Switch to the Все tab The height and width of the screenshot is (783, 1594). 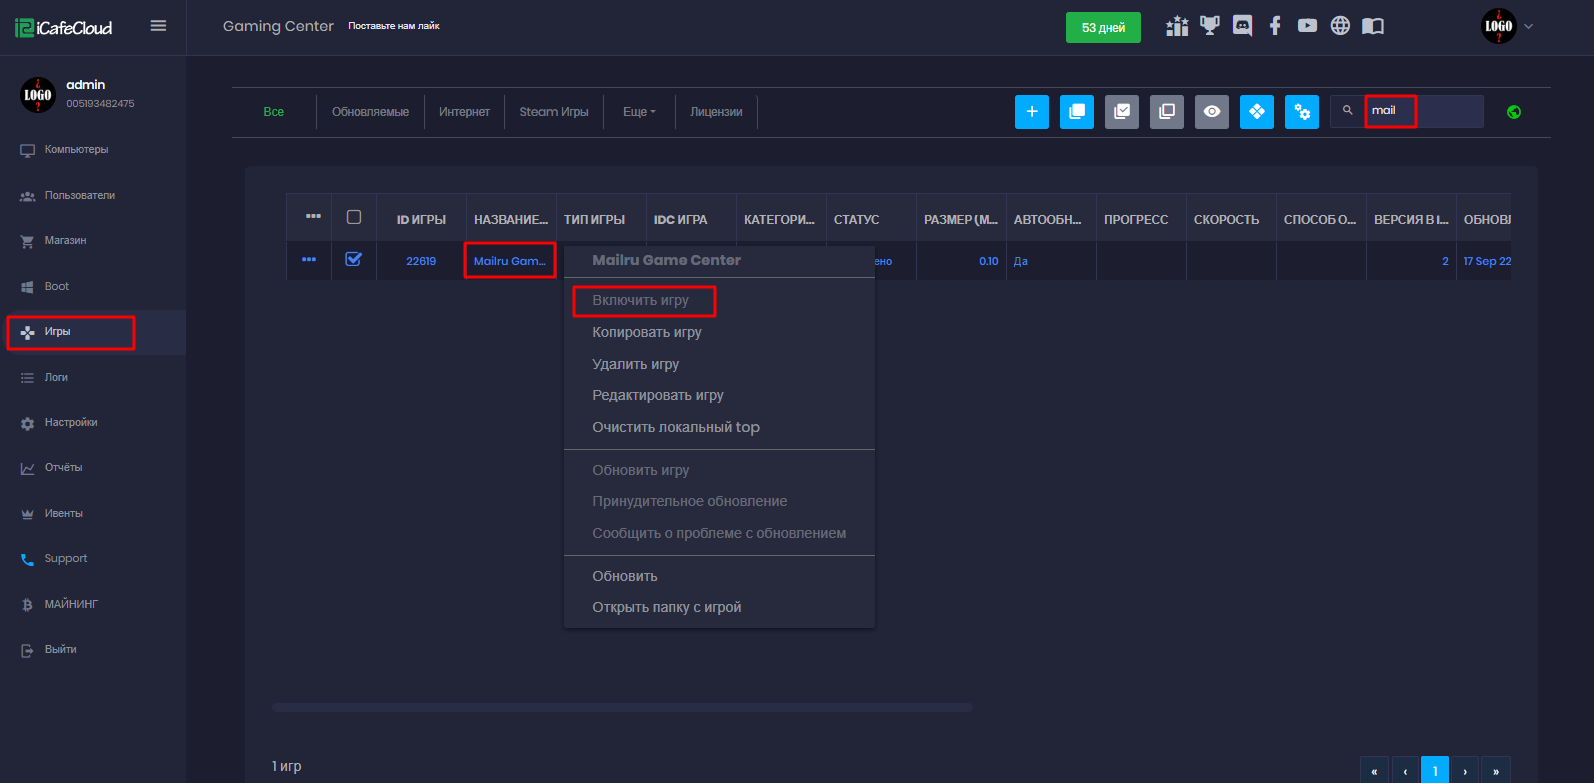point(274,112)
